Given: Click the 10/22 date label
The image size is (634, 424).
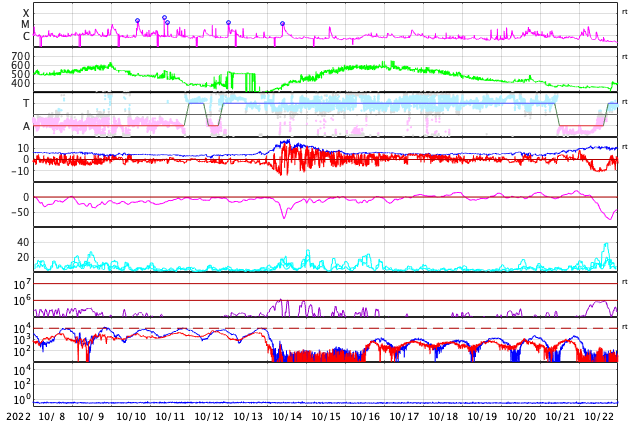Looking at the screenshot, I should coord(599,417).
